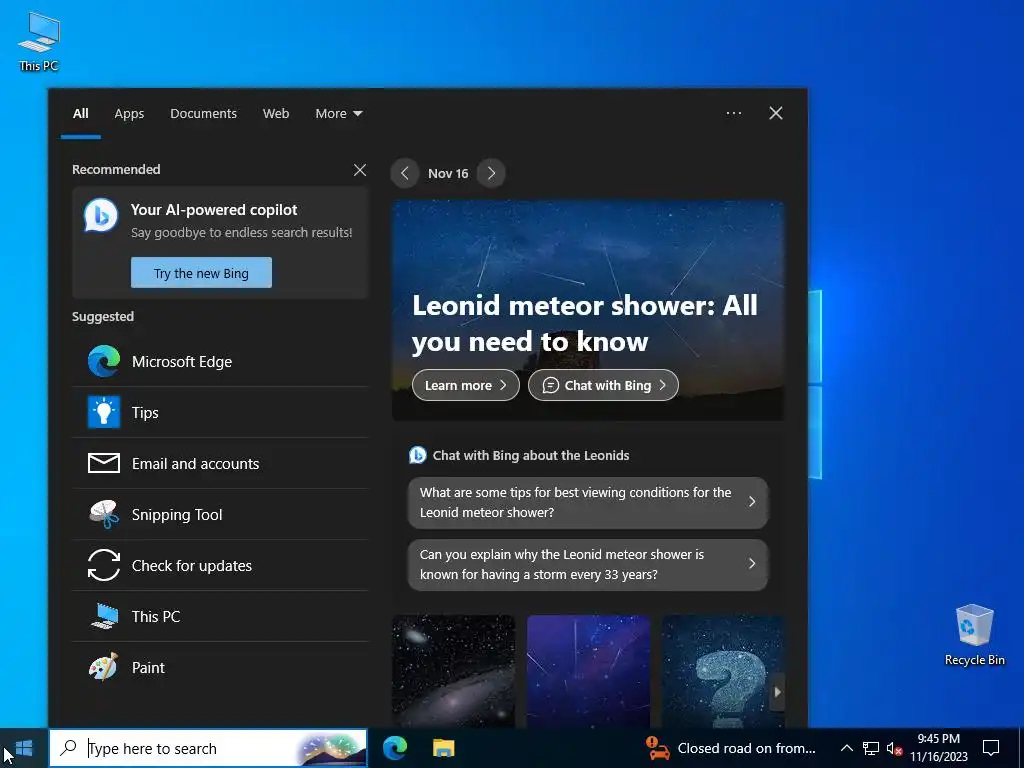Open the Tips app icon
Viewport: 1024px width, 768px height.
104,412
